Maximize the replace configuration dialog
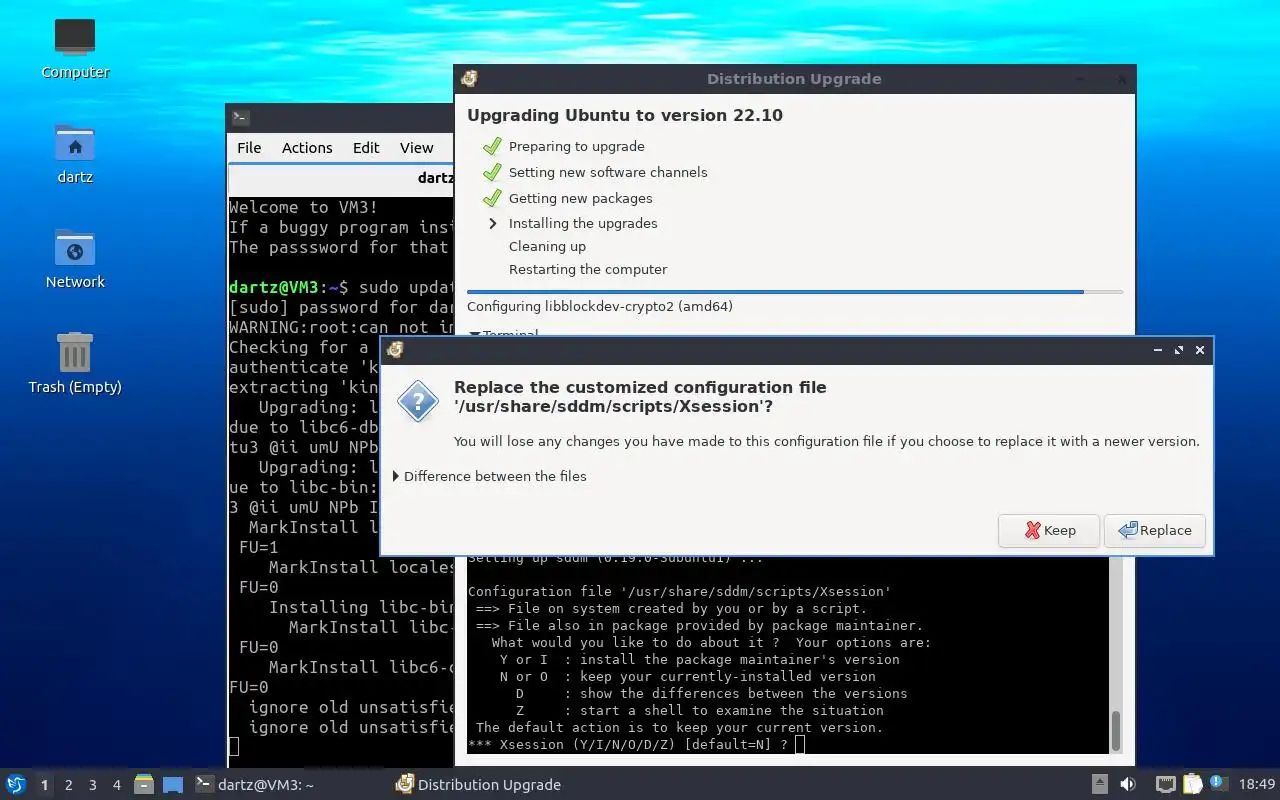Viewport: 1280px width, 800px height. [1179, 350]
